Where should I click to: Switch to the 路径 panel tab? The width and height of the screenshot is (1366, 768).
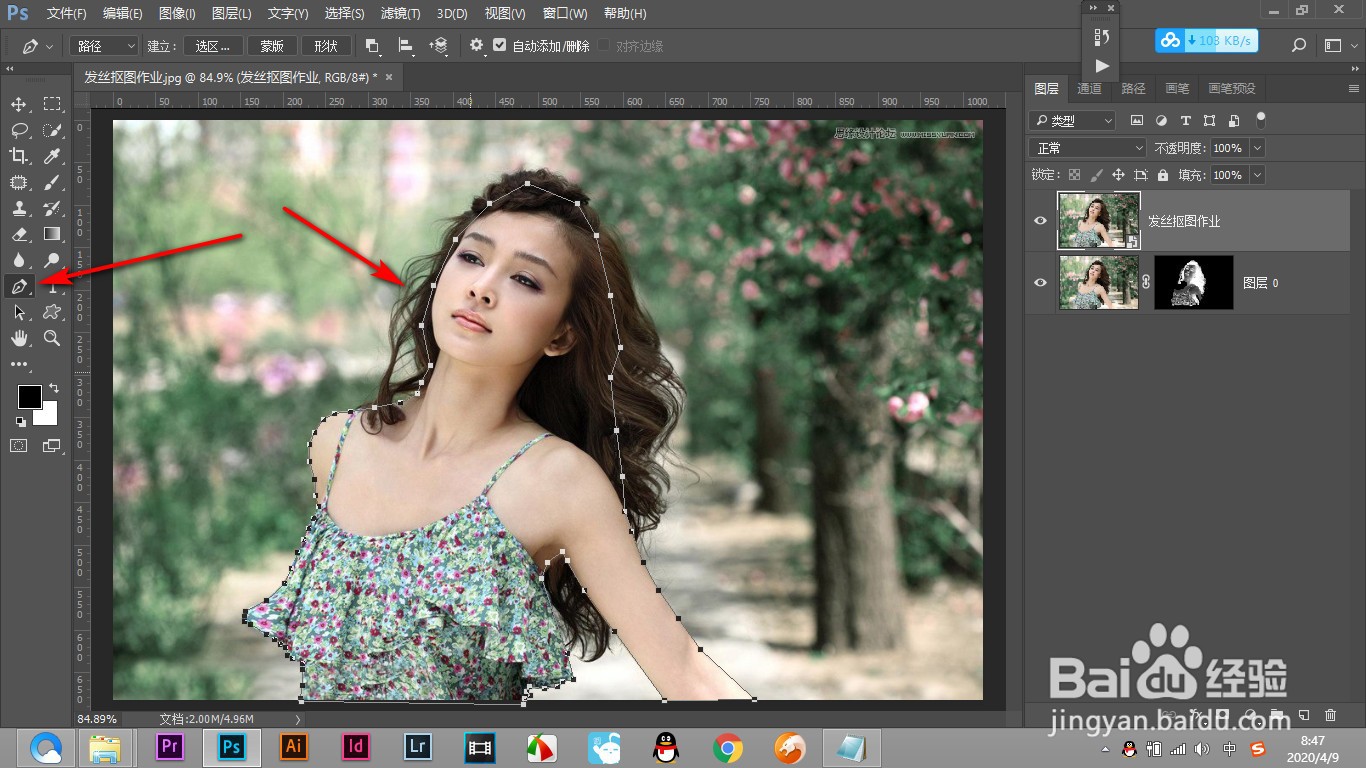point(1133,88)
